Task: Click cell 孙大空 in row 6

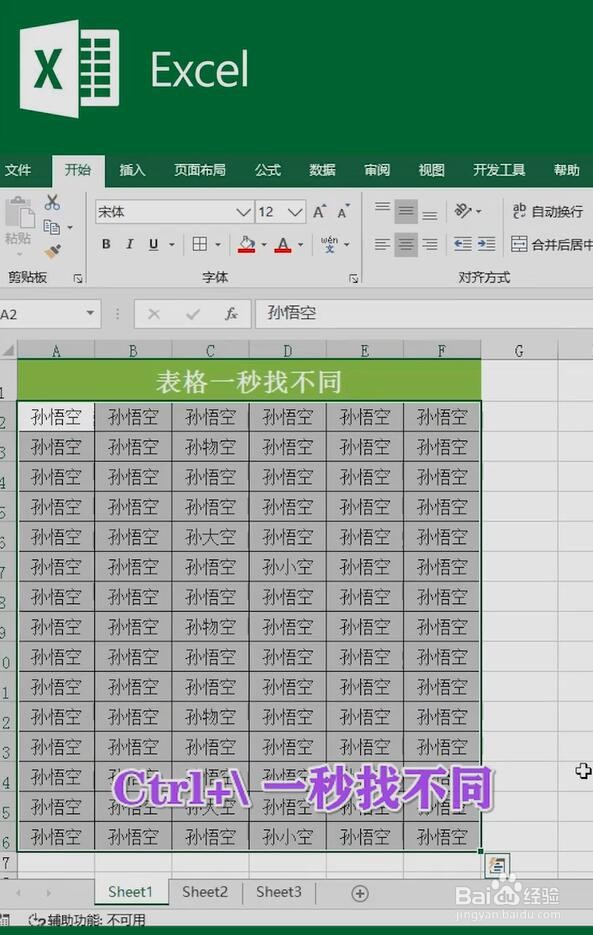Action: (210, 537)
